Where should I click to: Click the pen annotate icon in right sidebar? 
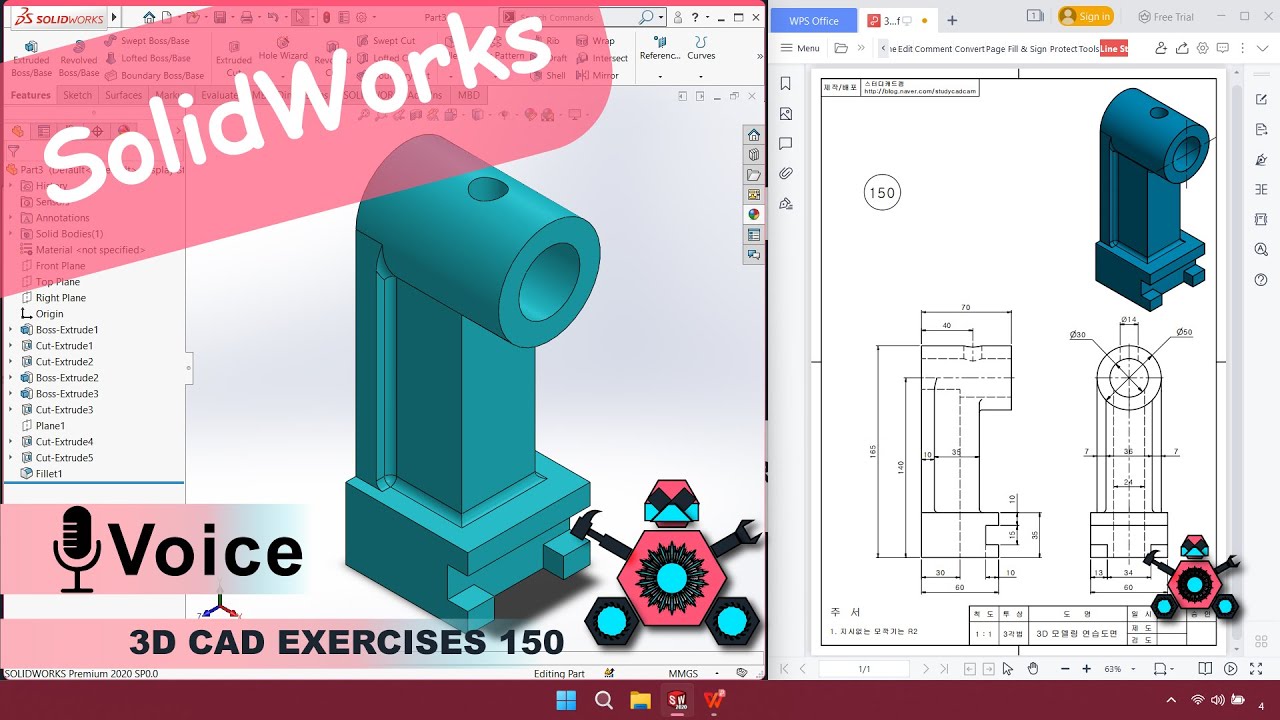pos(1261,159)
